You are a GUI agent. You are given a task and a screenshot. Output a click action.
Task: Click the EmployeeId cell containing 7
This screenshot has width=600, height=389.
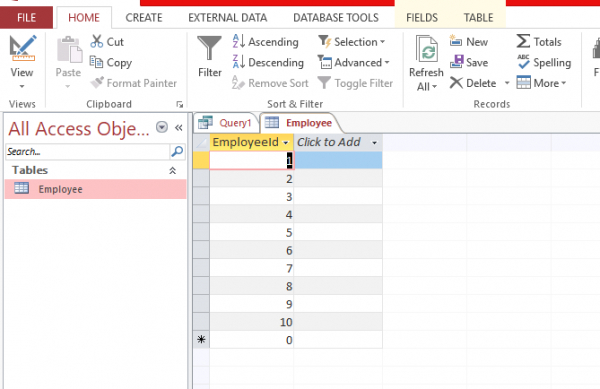pyautogui.click(x=251, y=268)
